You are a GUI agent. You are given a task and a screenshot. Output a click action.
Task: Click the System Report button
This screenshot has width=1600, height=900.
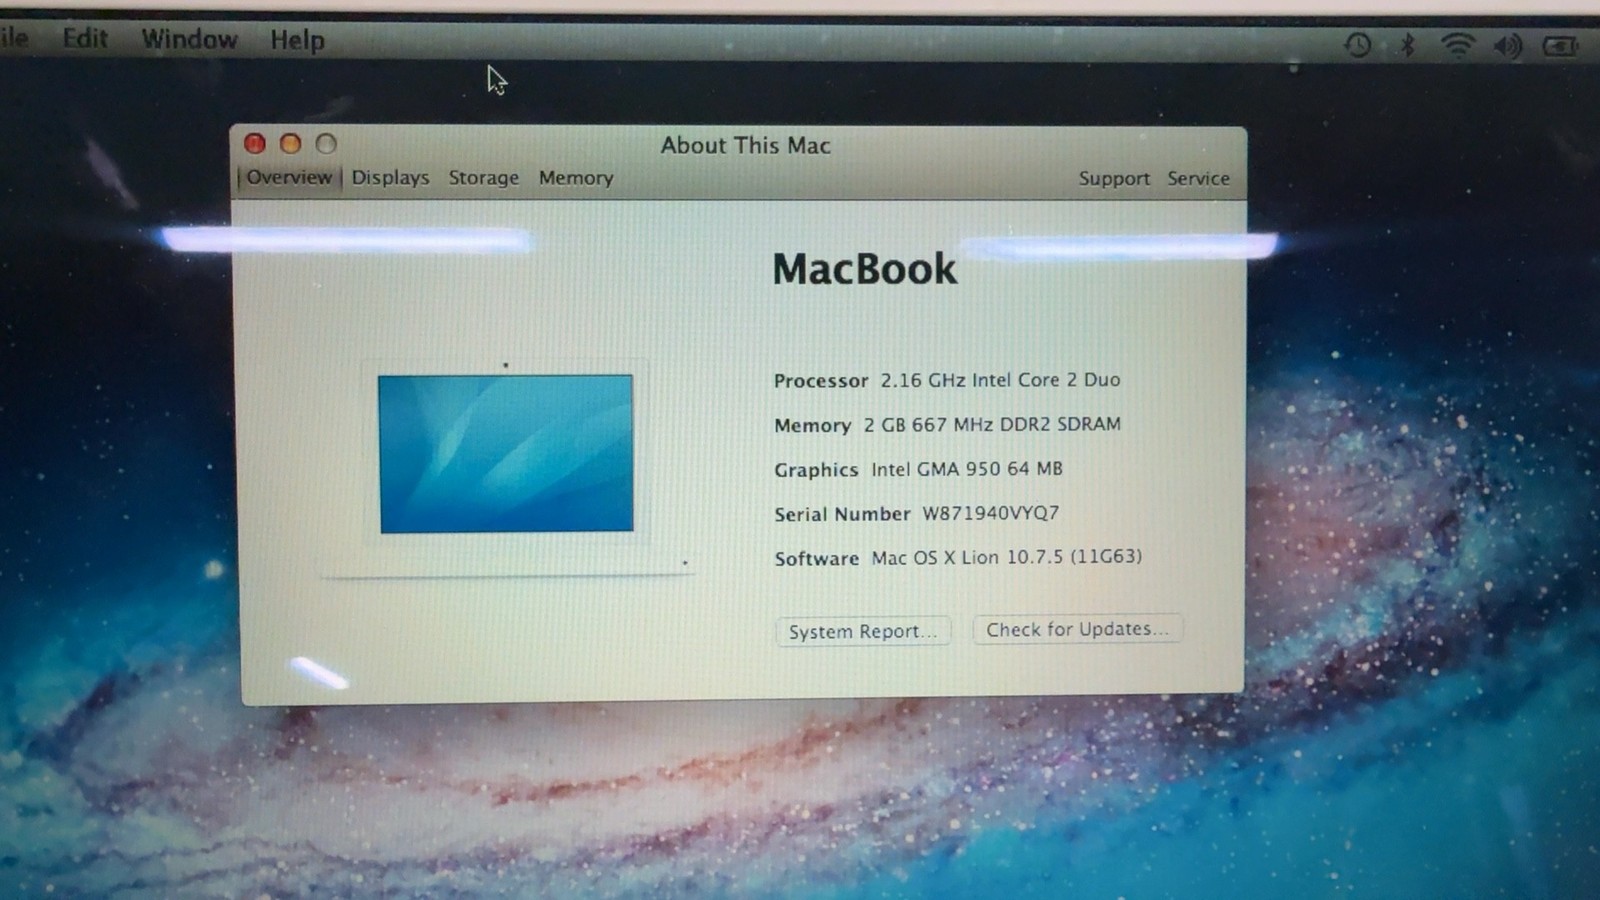coord(863,631)
